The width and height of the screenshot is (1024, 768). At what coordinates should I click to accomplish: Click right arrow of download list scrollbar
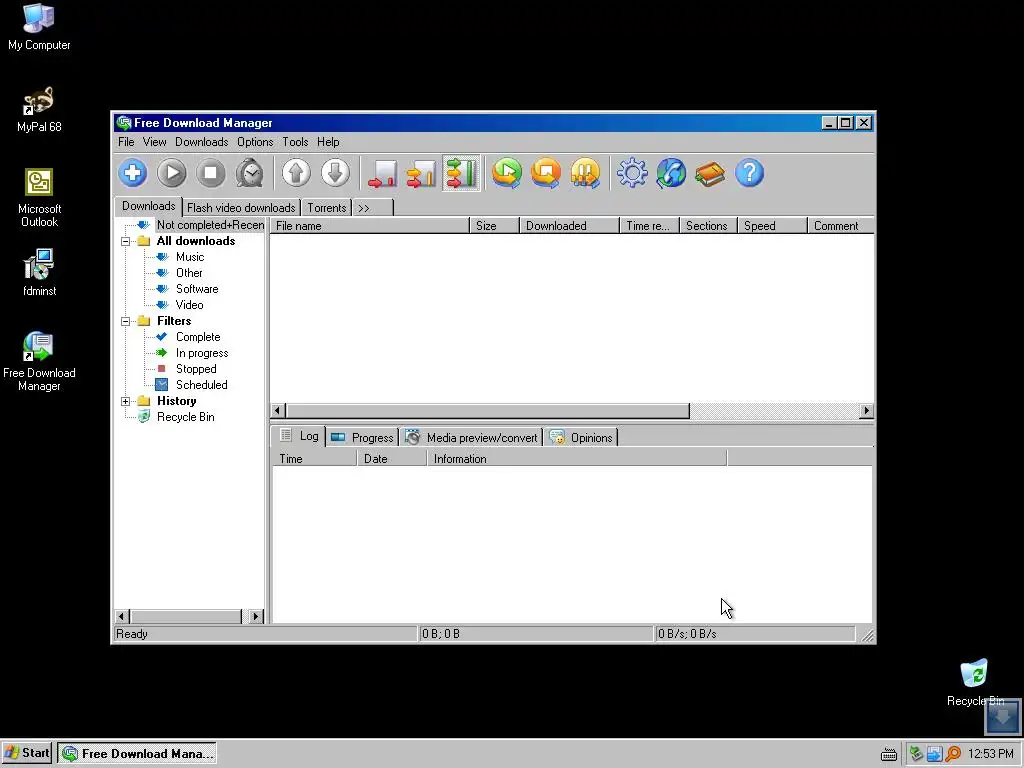coord(867,411)
